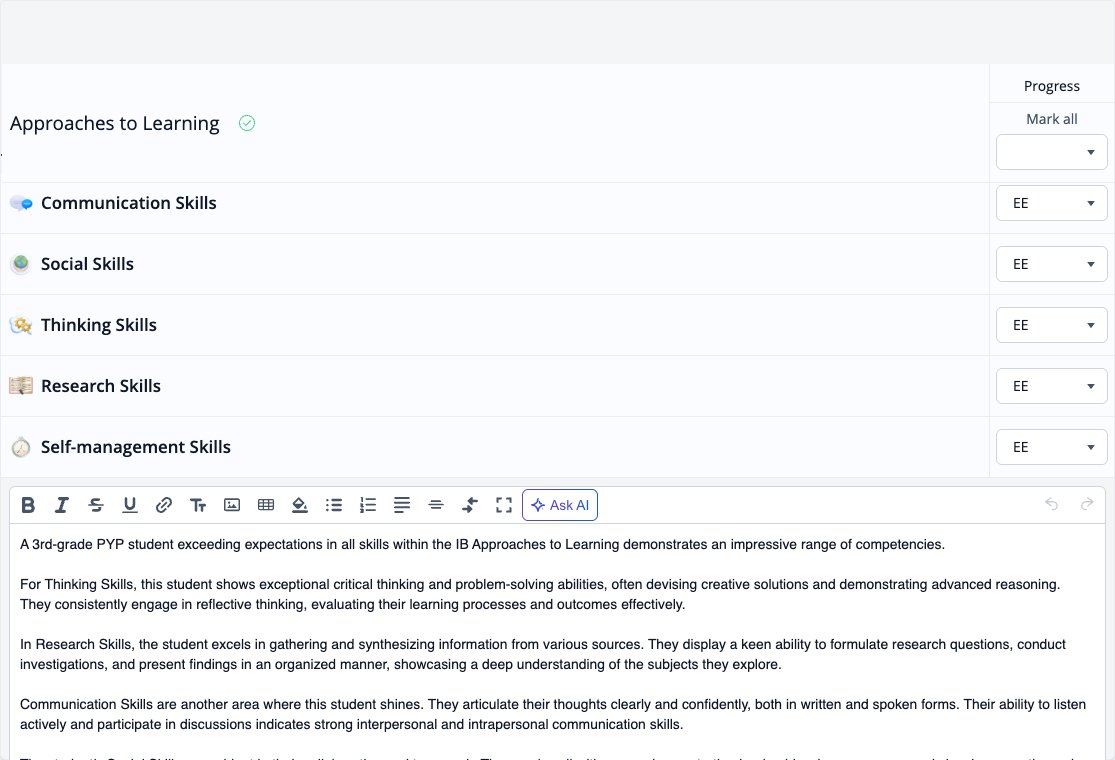Undo the last edit in editor
This screenshot has height=760, width=1115.
click(1052, 505)
